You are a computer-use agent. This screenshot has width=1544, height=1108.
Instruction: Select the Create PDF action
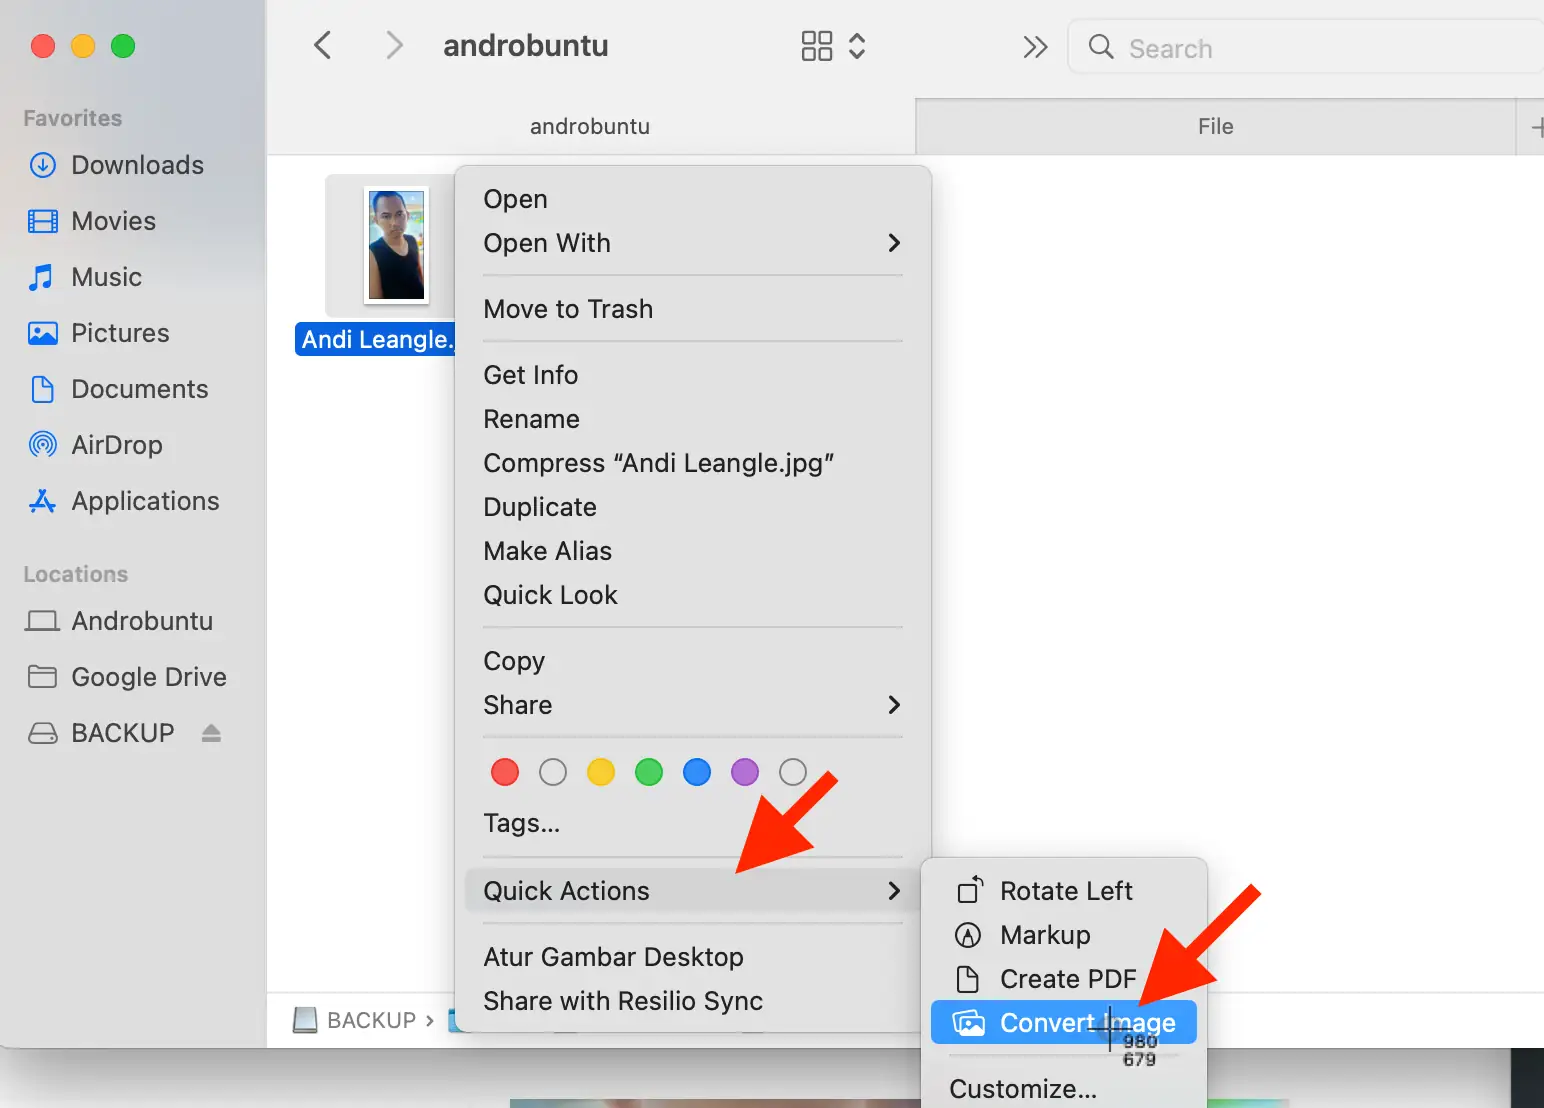[1068, 979]
